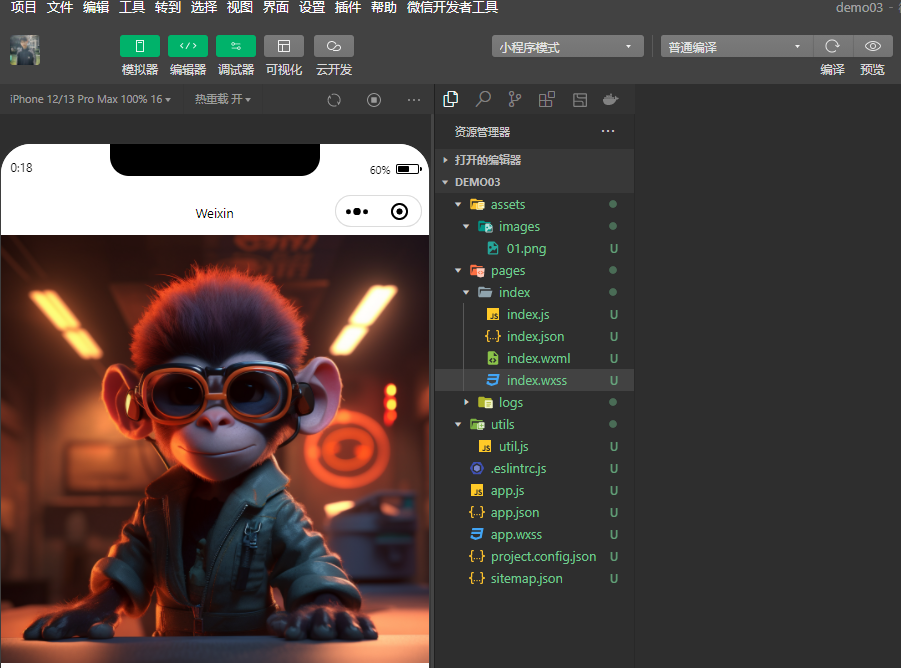Open the 文件 menu
The height and width of the screenshot is (668, 901).
coord(60,7)
